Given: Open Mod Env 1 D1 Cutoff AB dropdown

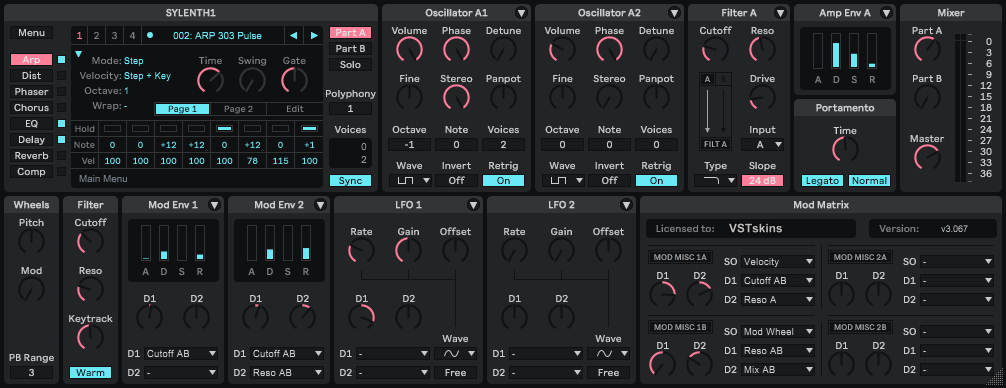Looking at the screenshot, I should (181, 353).
